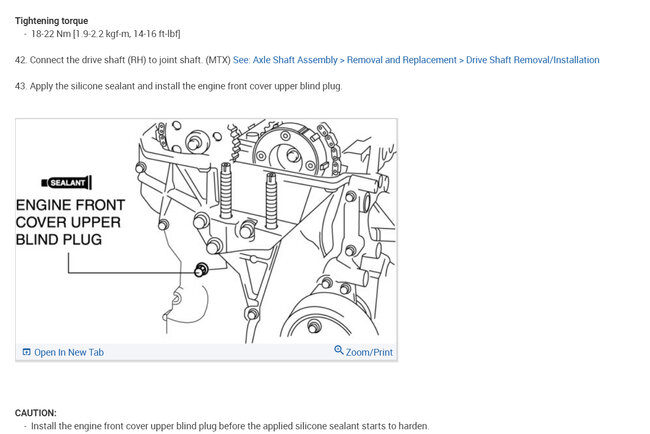Click step 43 'Apply the silicone sealant' text
Screen dimensions: 650x434
[x=179, y=86]
